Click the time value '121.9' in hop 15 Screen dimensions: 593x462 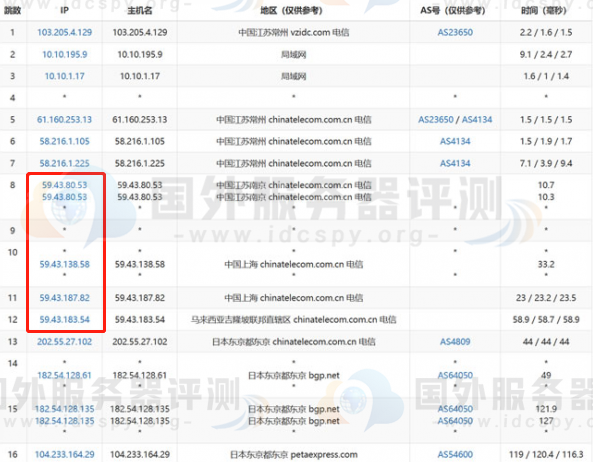pyautogui.click(x=546, y=409)
